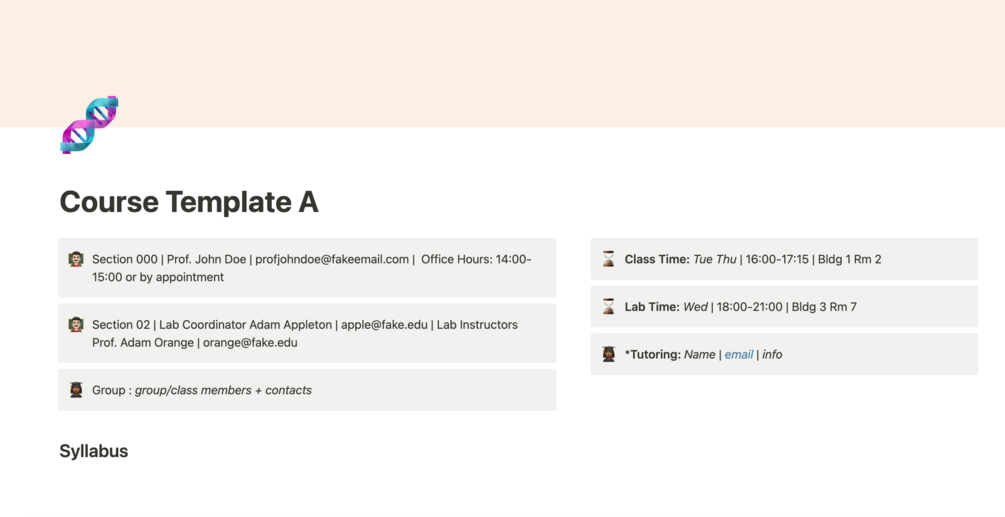
Task: Click the italic Name text in Tutoring callout
Action: 699,354
